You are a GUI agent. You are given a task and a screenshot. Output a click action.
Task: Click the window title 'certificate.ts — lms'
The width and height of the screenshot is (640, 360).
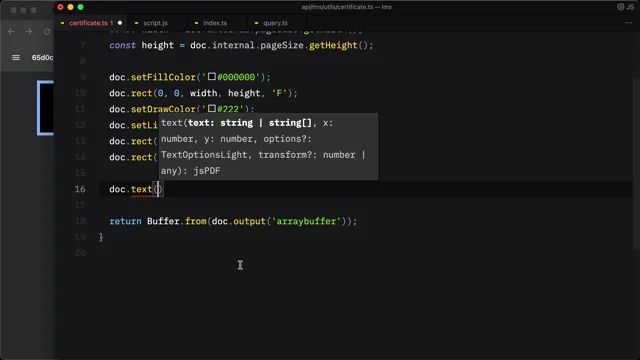[x=347, y=7]
